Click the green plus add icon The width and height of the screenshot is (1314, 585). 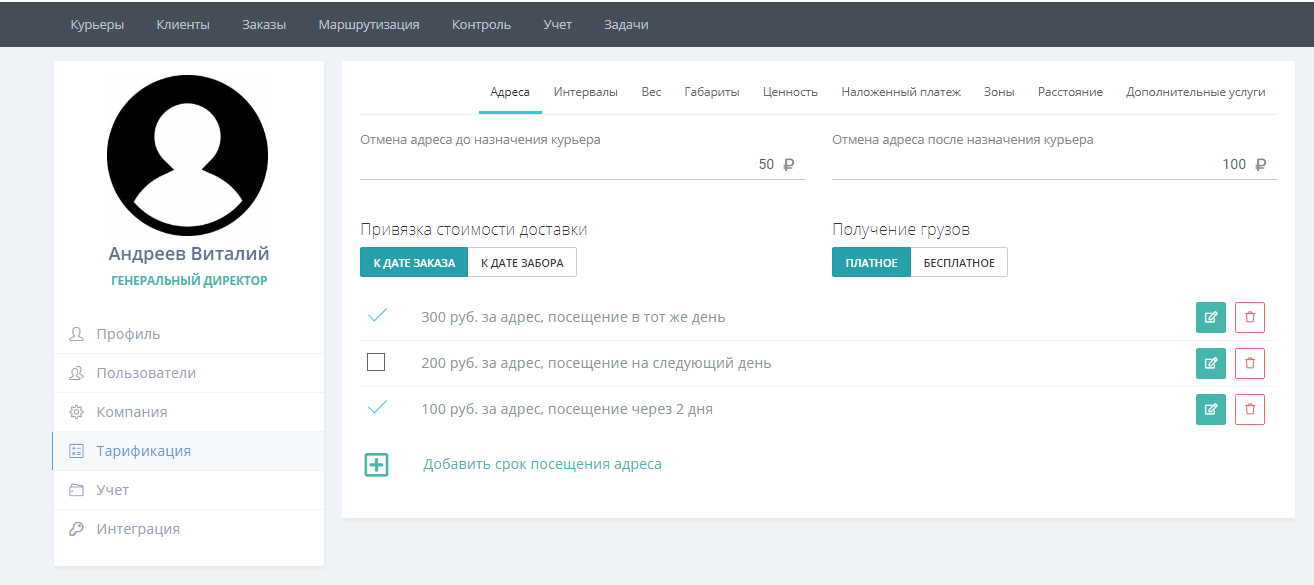point(376,464)
